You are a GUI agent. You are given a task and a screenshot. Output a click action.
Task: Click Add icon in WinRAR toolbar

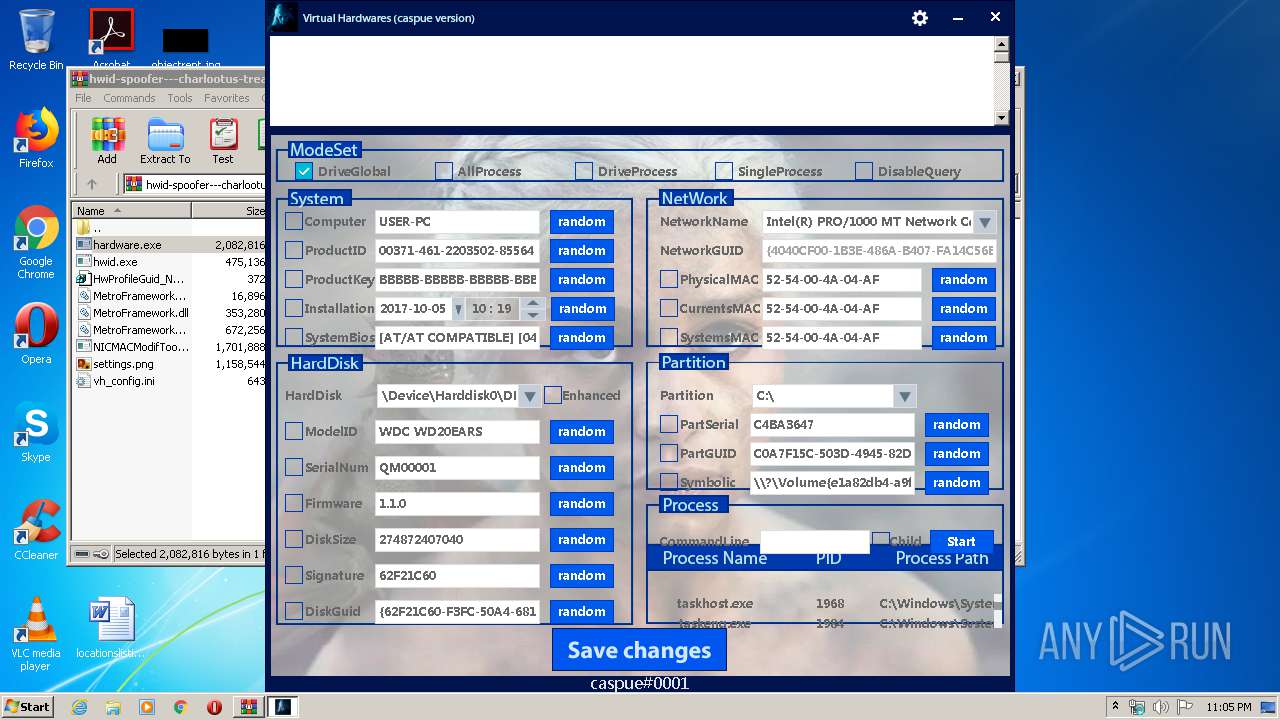107,141
